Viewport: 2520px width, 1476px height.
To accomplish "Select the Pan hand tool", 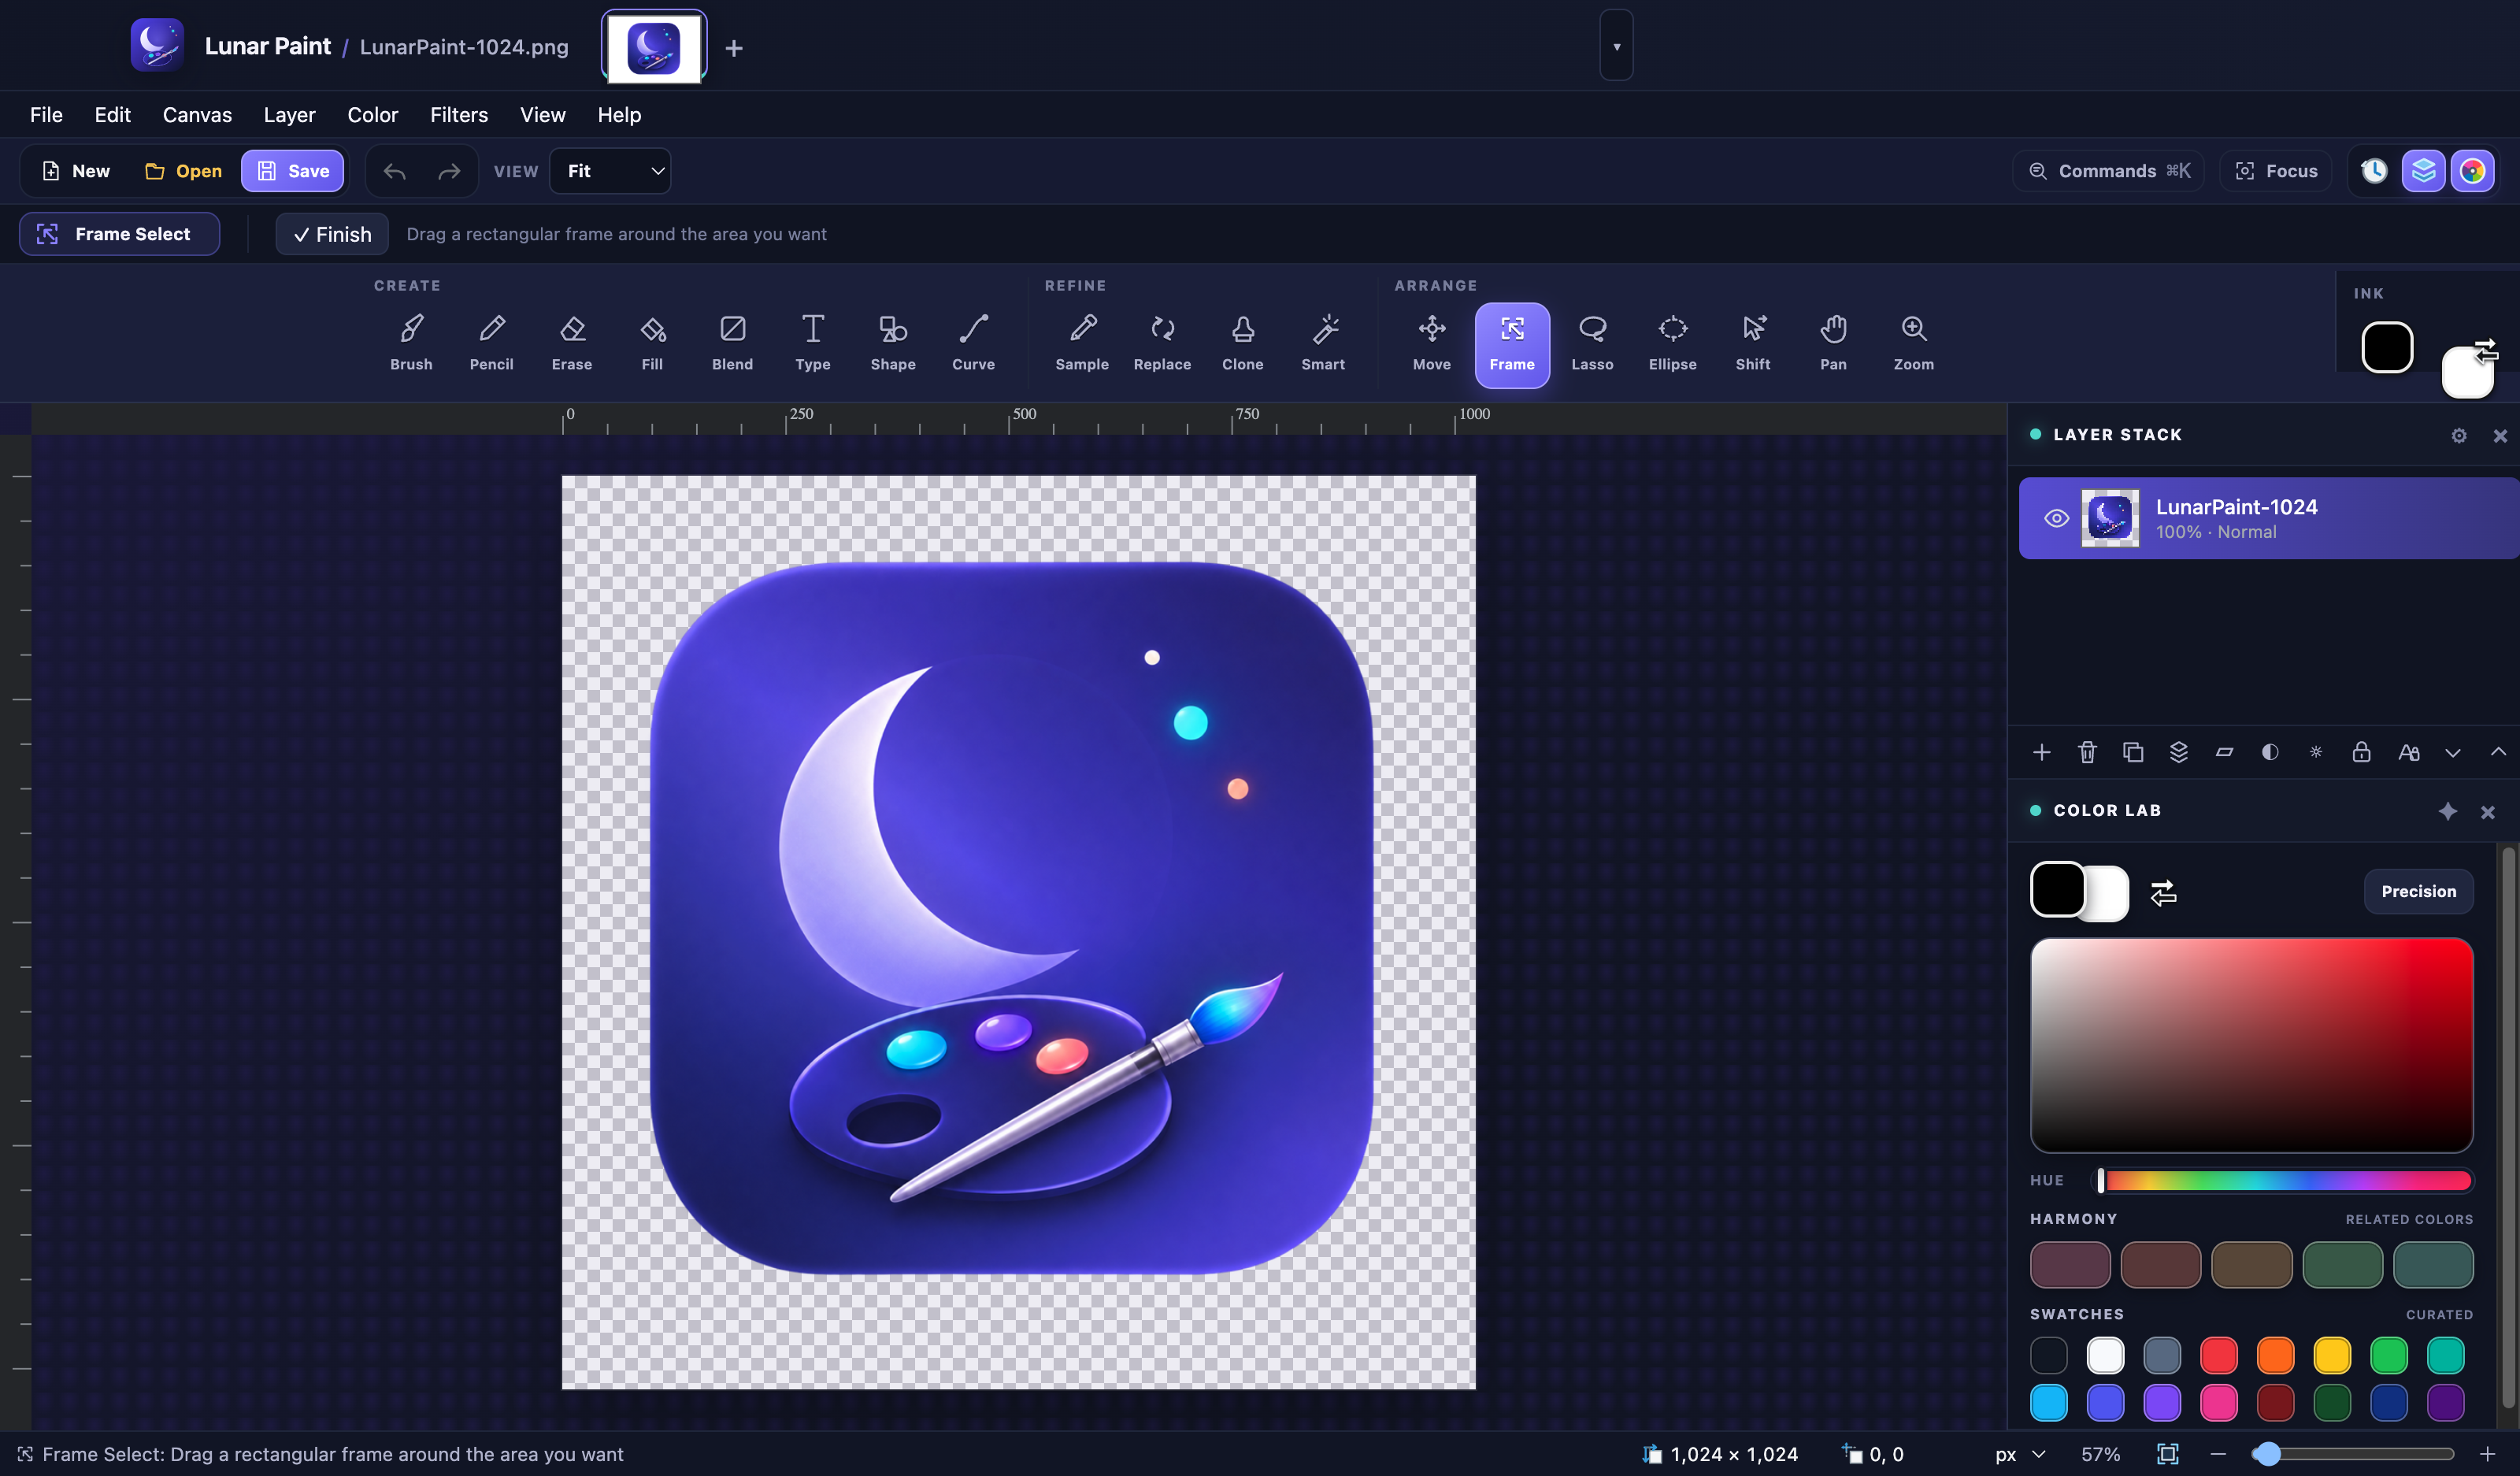I will (1833, 344).
